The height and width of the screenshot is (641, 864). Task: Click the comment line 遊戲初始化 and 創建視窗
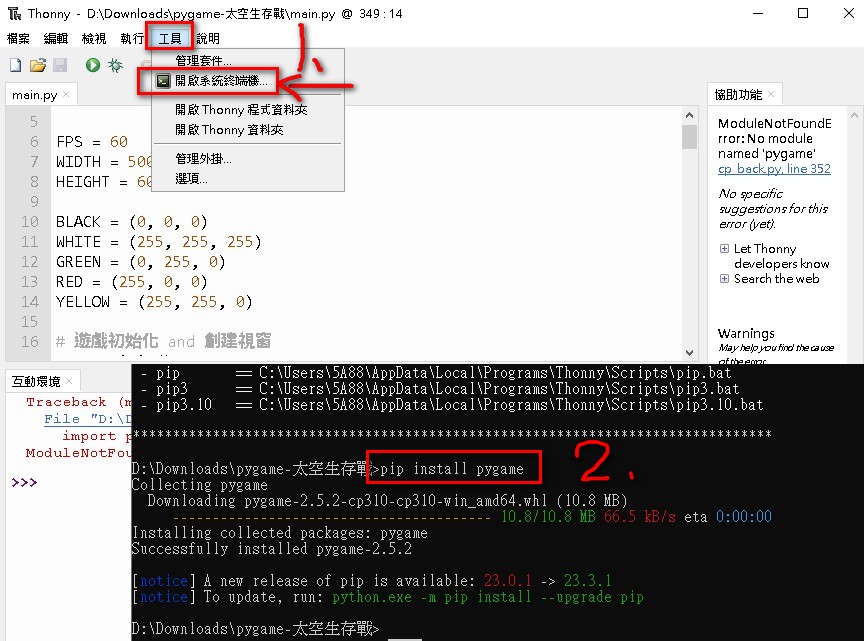(x=164, y=342)
